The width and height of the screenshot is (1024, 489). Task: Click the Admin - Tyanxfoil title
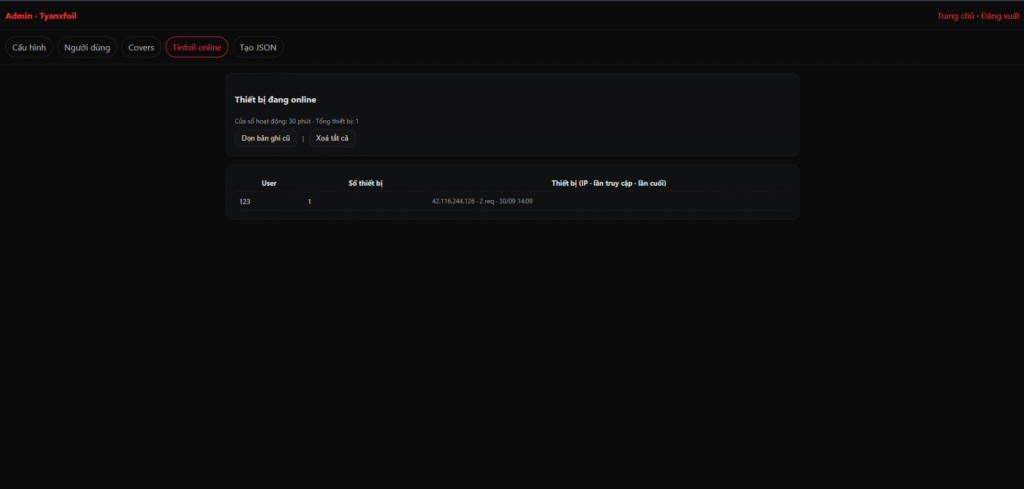coord(41,16)
